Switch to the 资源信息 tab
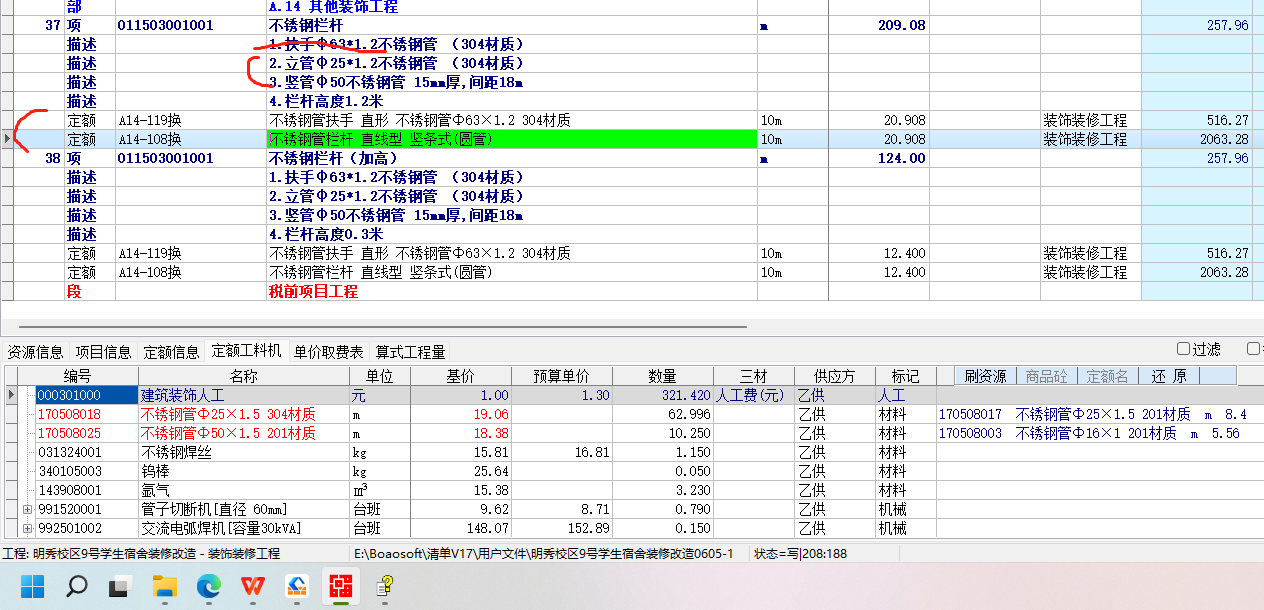1264x610 pixels. point(35,352)
